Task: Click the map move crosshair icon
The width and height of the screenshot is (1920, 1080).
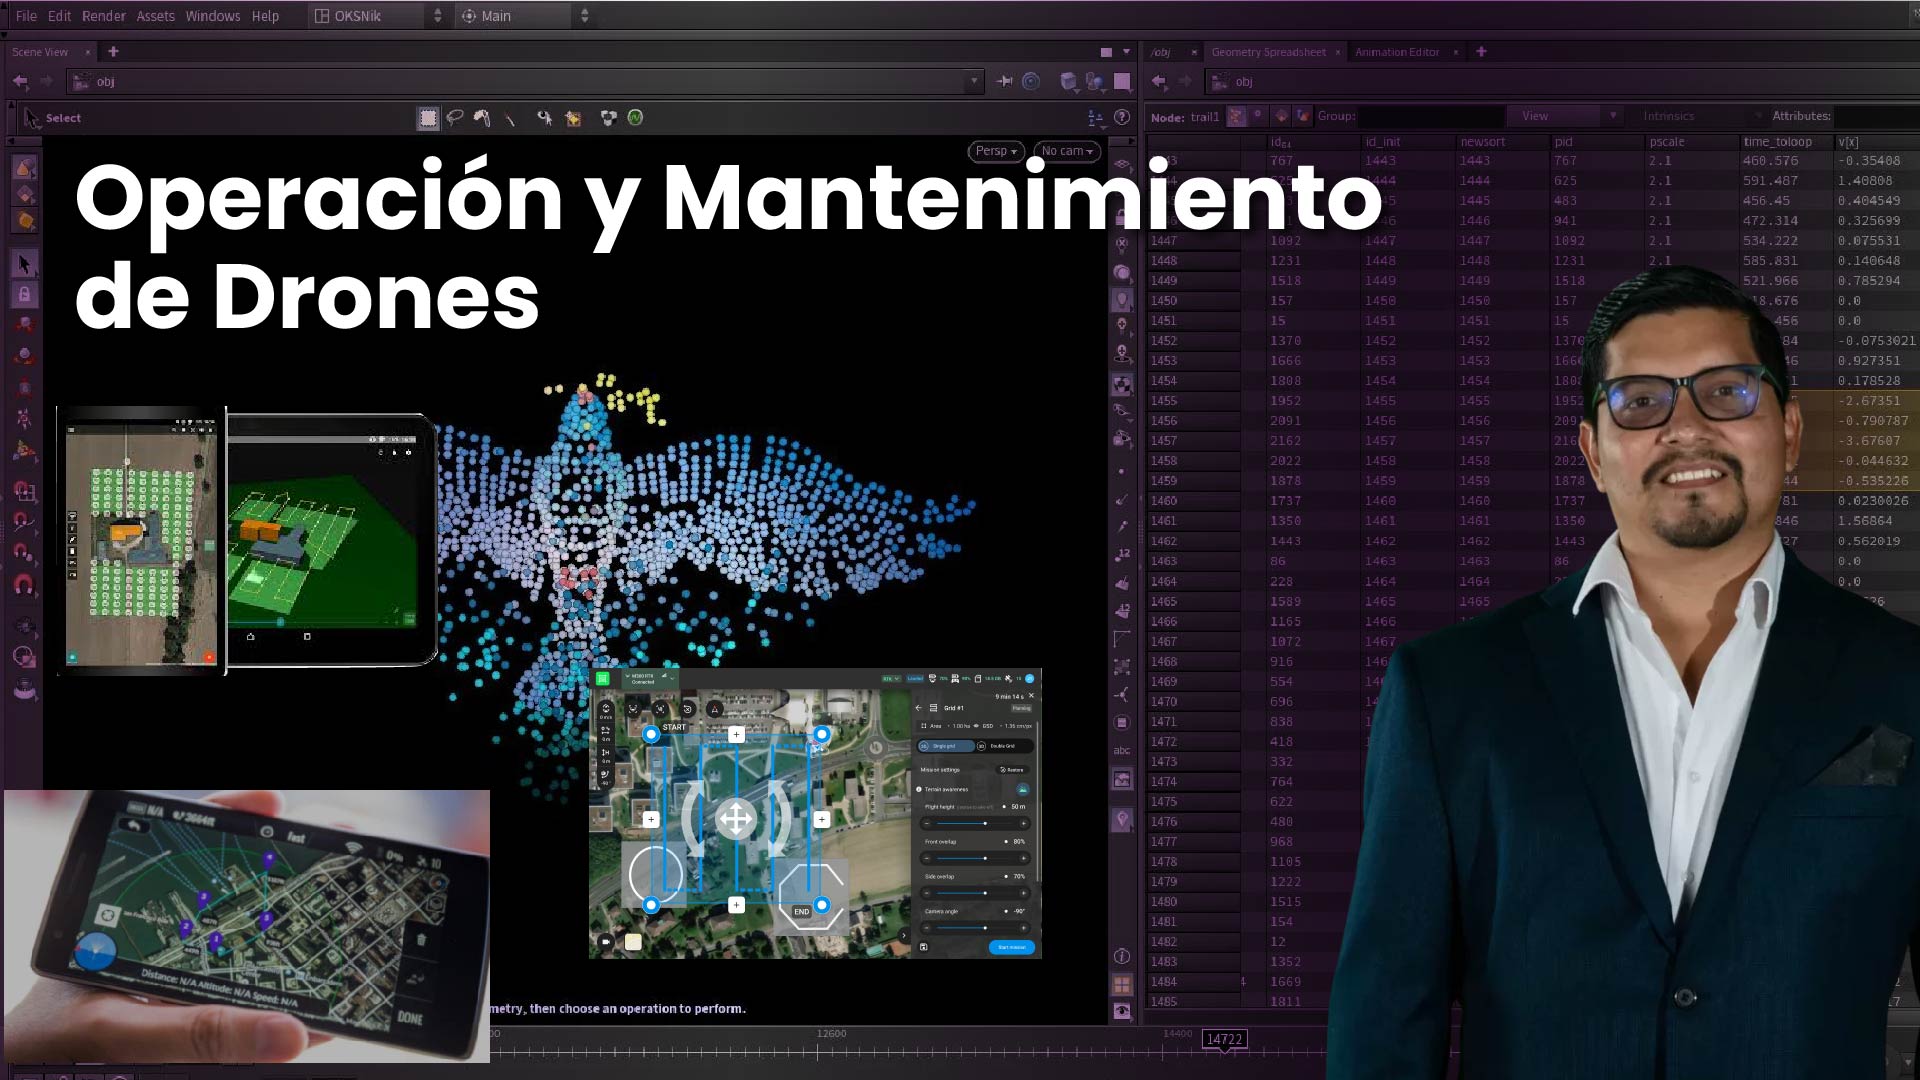Action: (736, 819)
